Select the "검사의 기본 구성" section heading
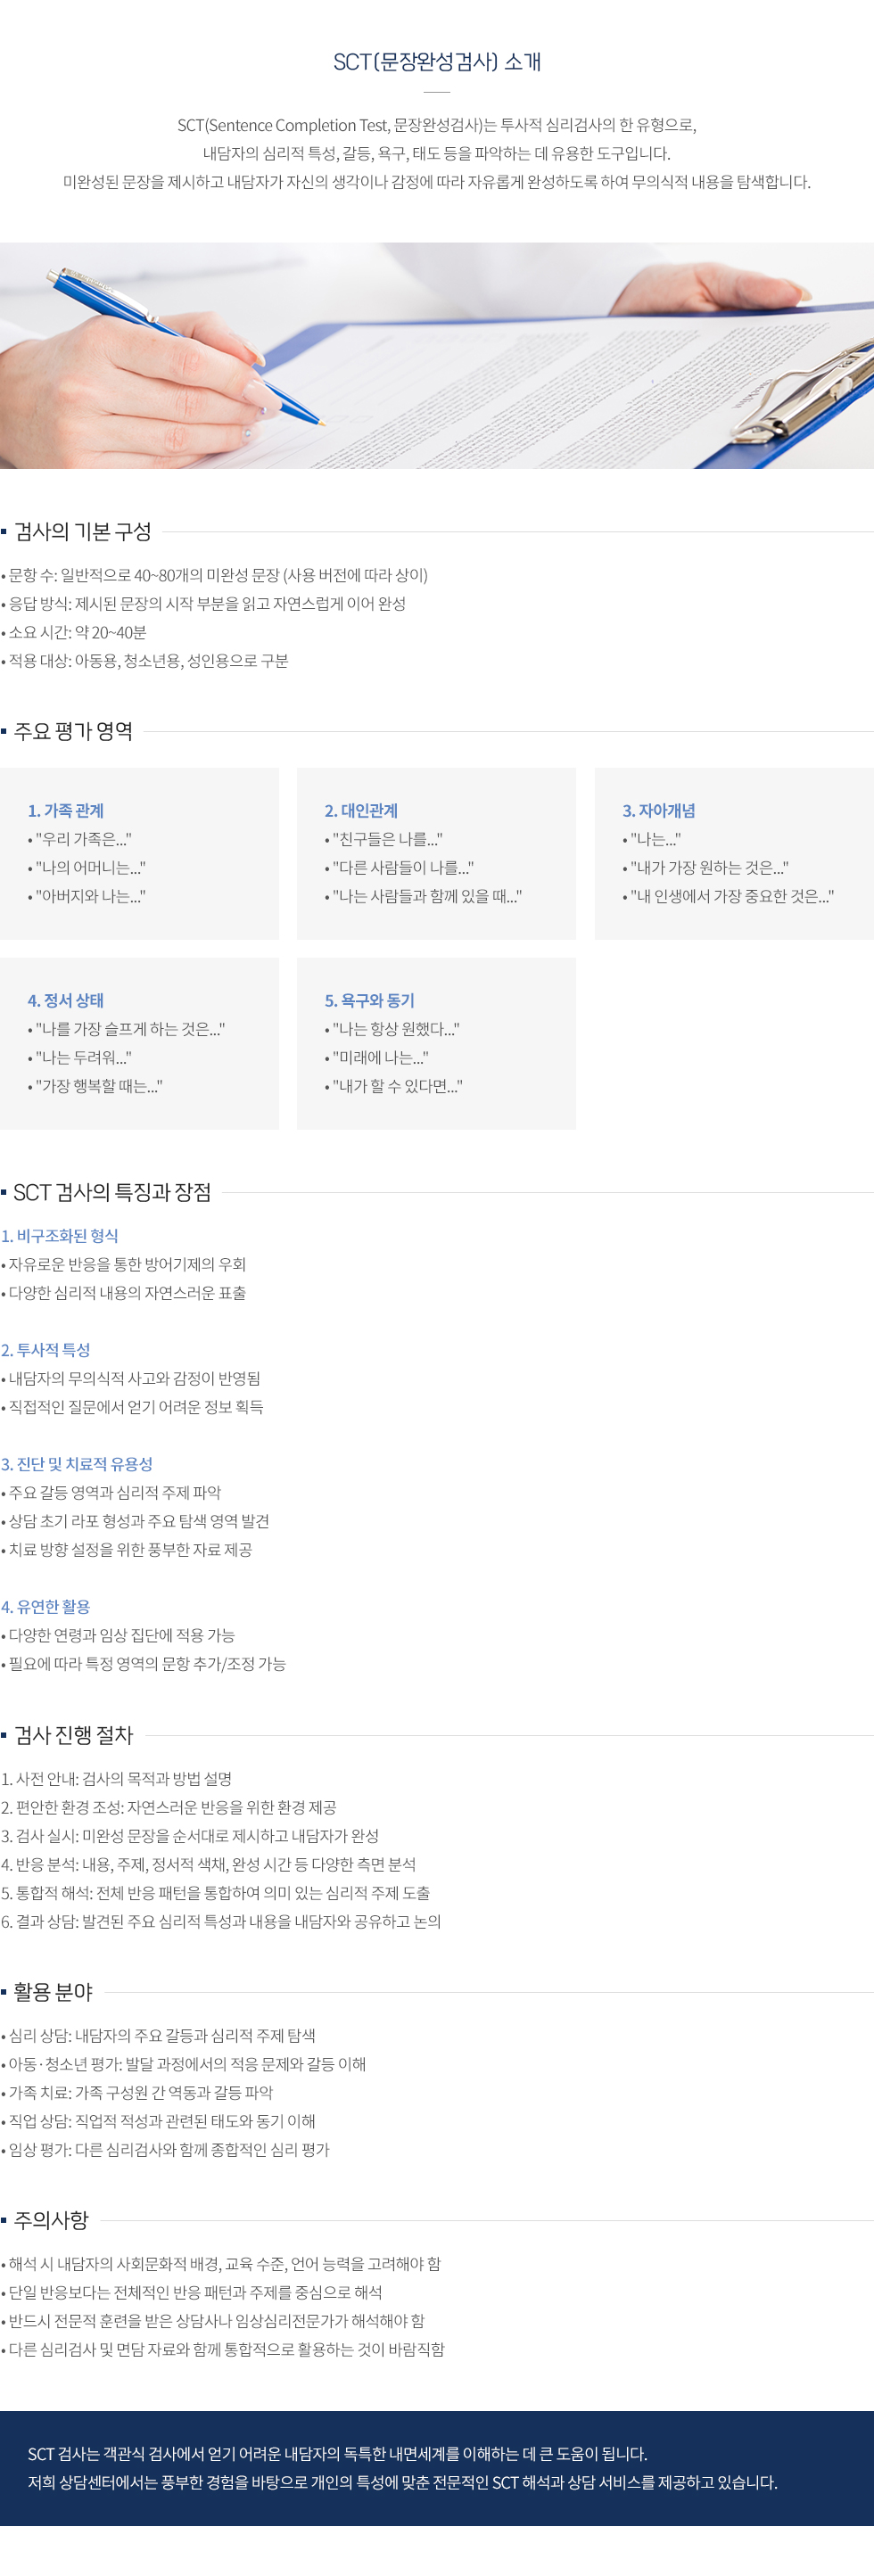This screenshot has width=874, height=2576. [83, 532]
